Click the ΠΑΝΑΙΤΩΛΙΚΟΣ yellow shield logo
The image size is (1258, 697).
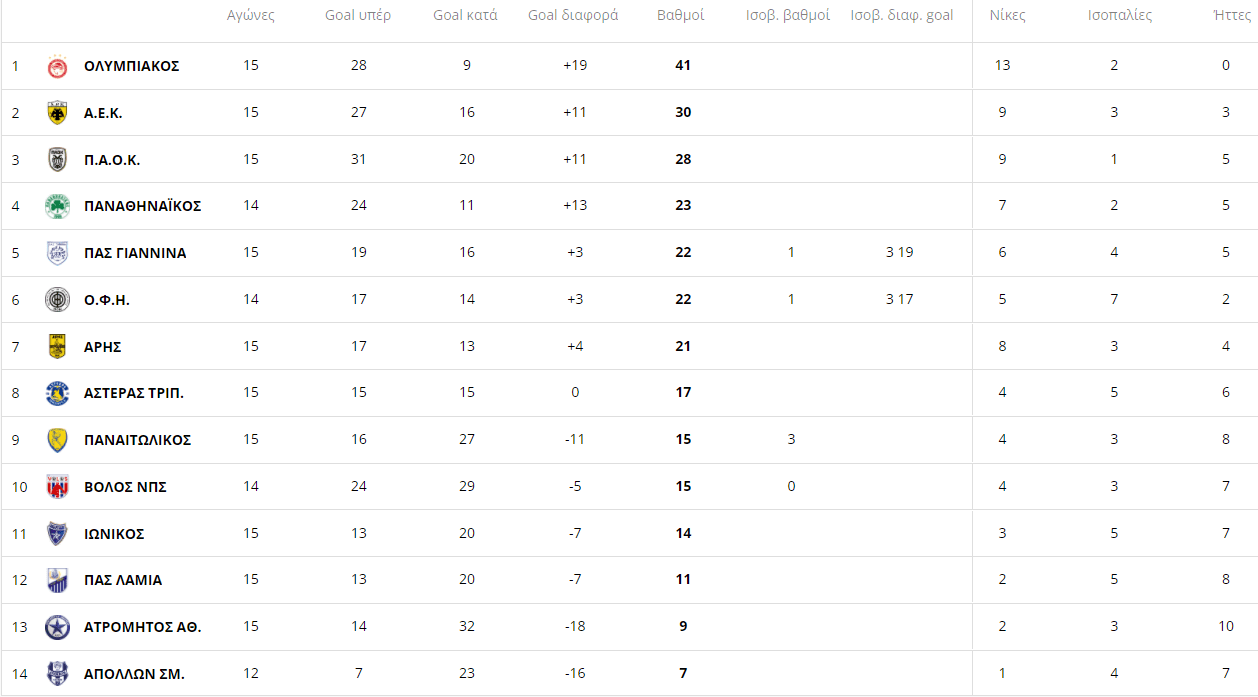coord(57,440)
